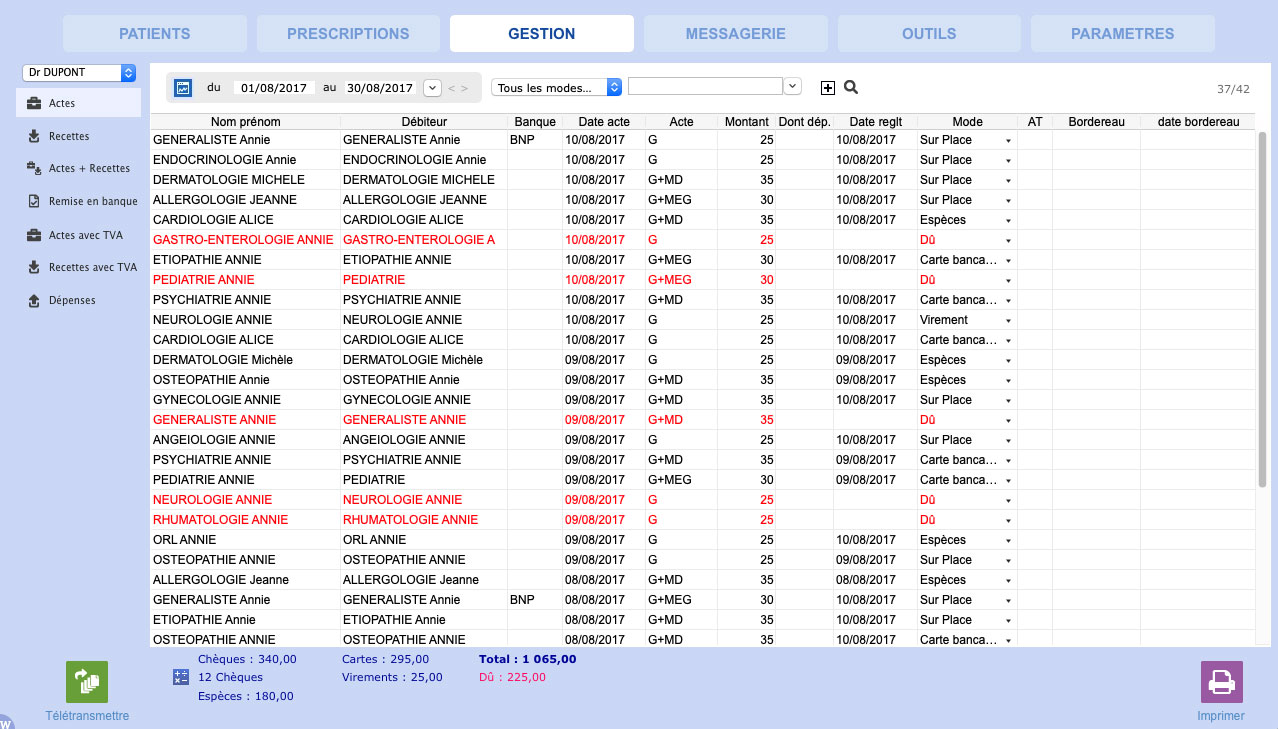Select Dépenses in the left sidebar
1278x729 pixels.
click(72, 300)
